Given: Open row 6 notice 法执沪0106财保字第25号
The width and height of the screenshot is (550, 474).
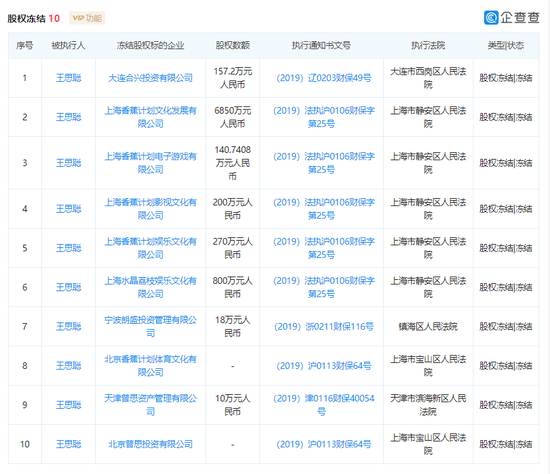Looking at the screenshot, I should tap(323, 288).
